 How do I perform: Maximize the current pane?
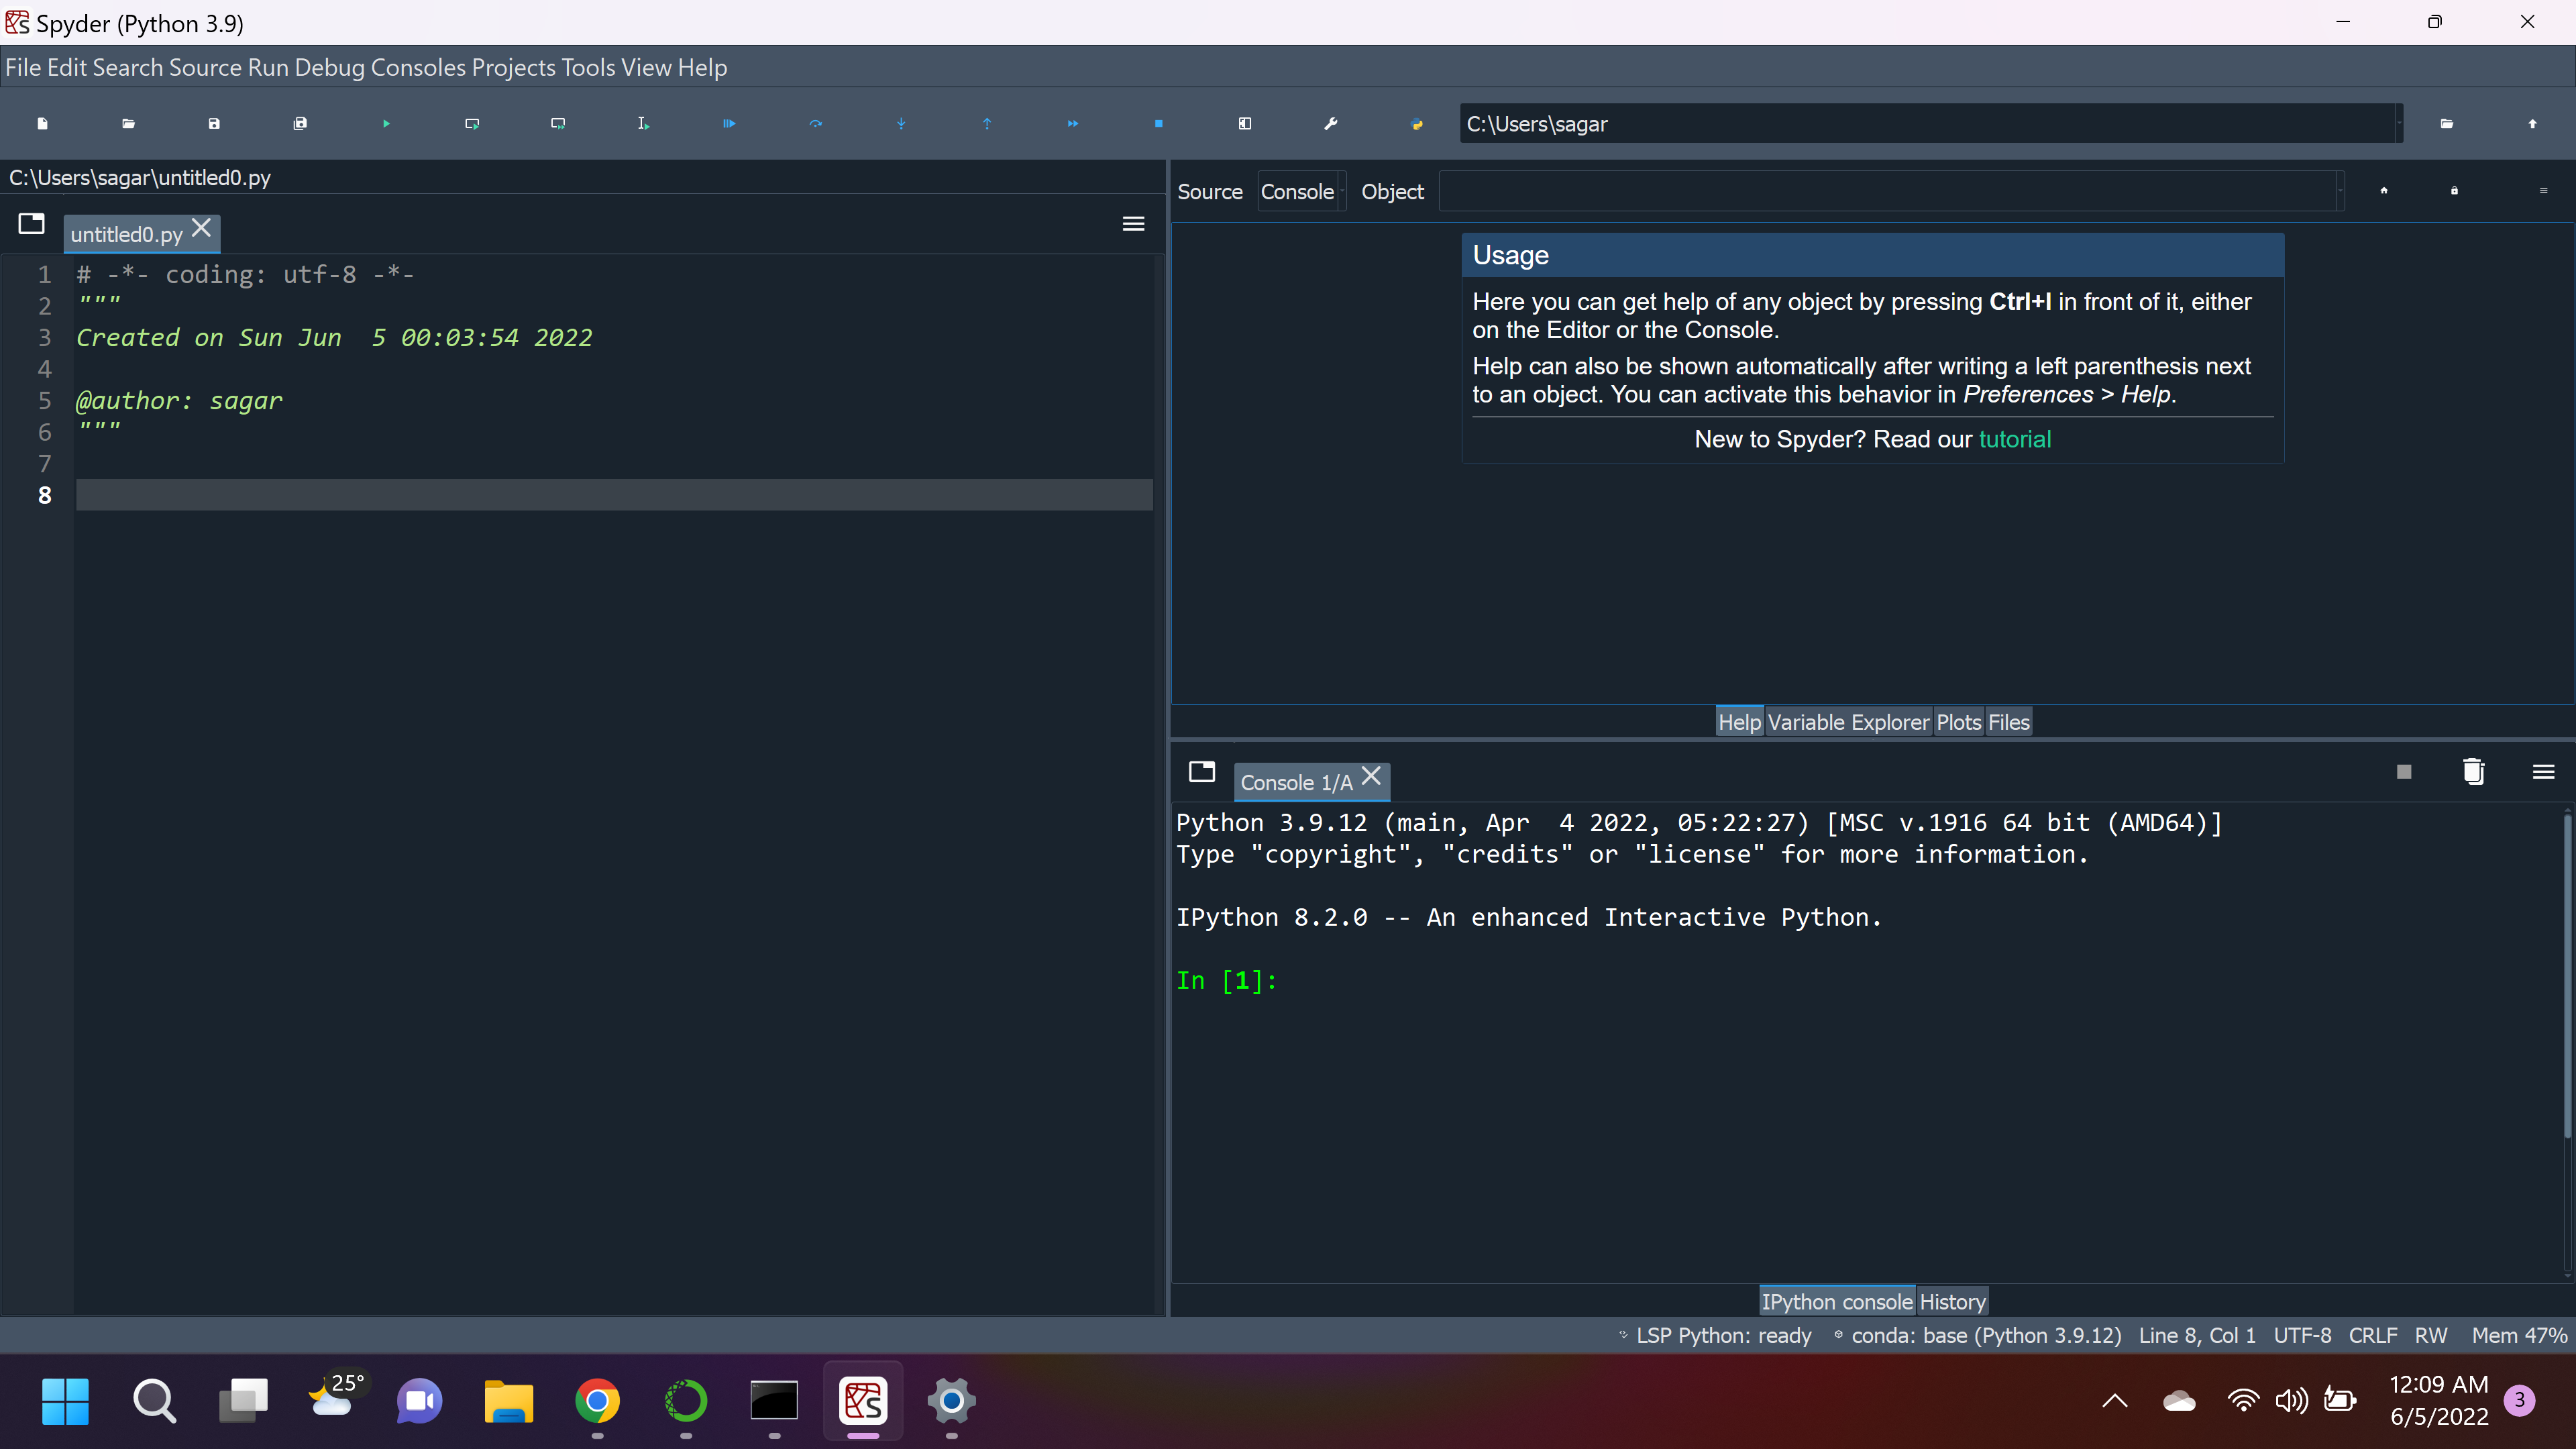(1244, 123)
